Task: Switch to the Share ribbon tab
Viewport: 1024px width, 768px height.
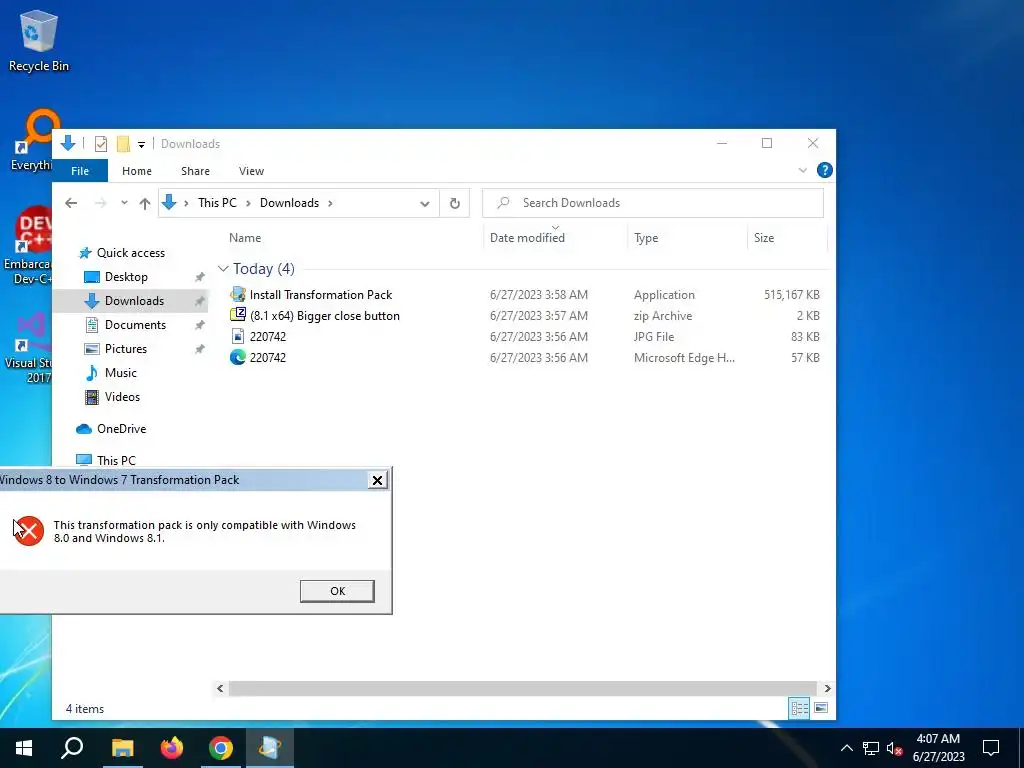Action: click(195, 171)
